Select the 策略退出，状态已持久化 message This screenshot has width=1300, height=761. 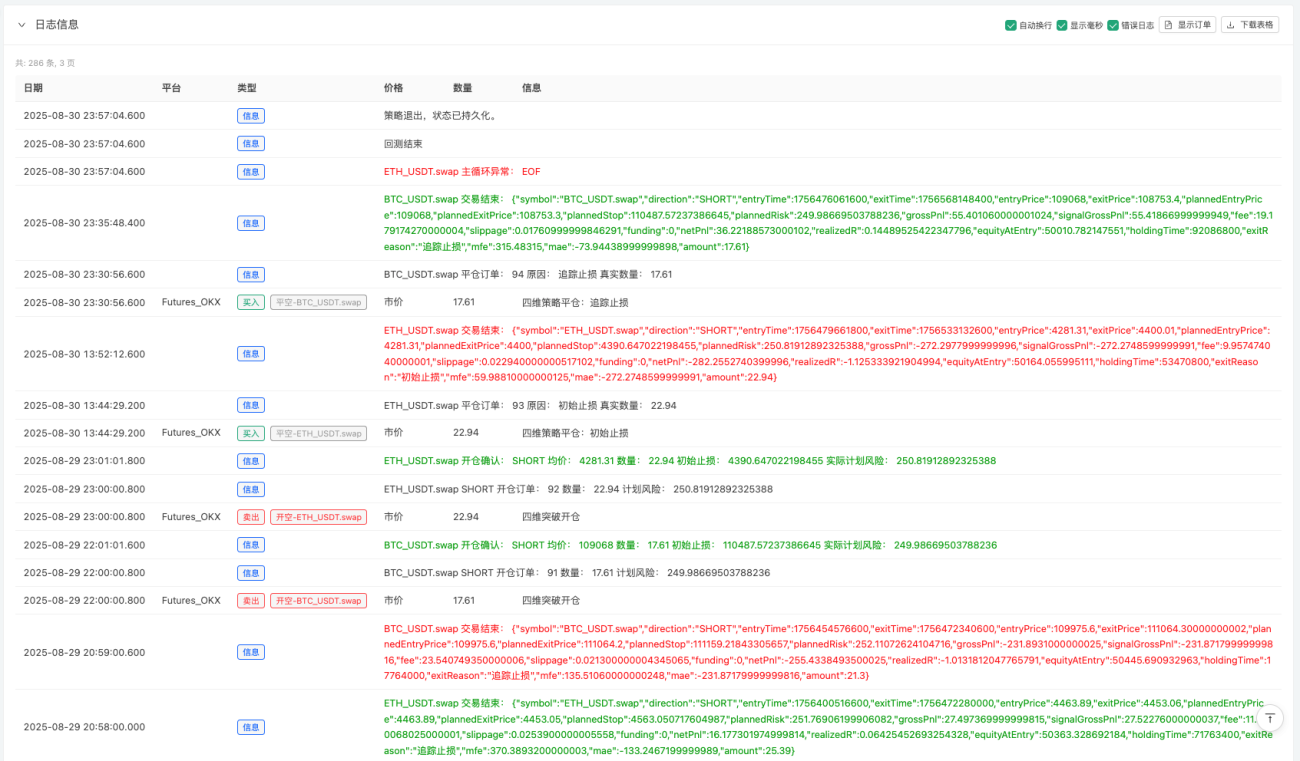coord(441,116)
